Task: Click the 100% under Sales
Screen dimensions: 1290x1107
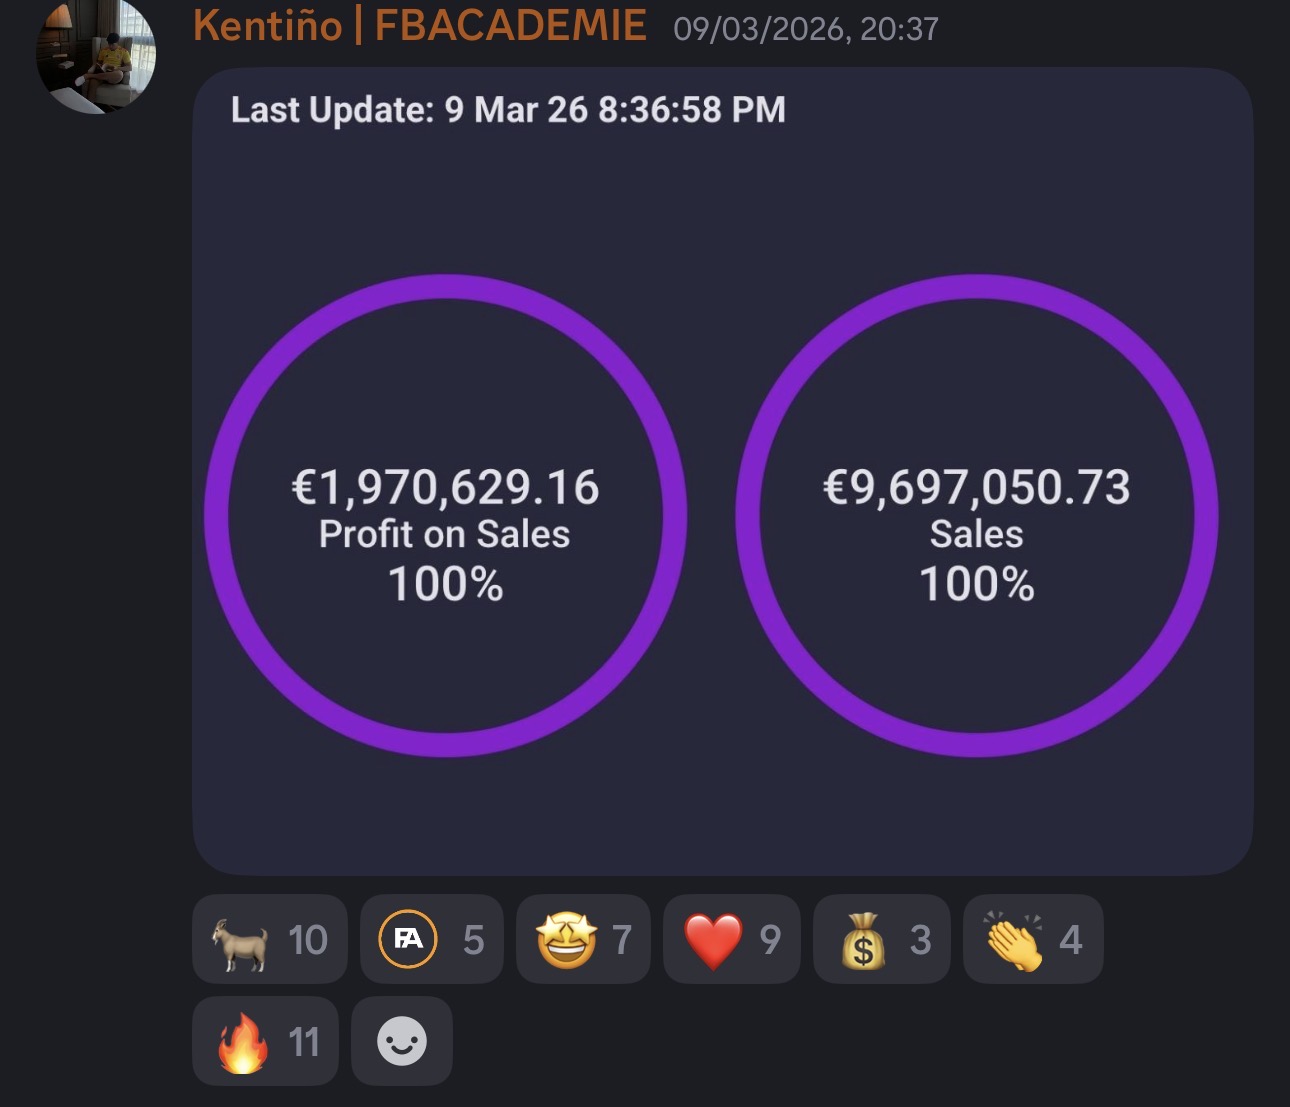Action: [x=976, y=584]
